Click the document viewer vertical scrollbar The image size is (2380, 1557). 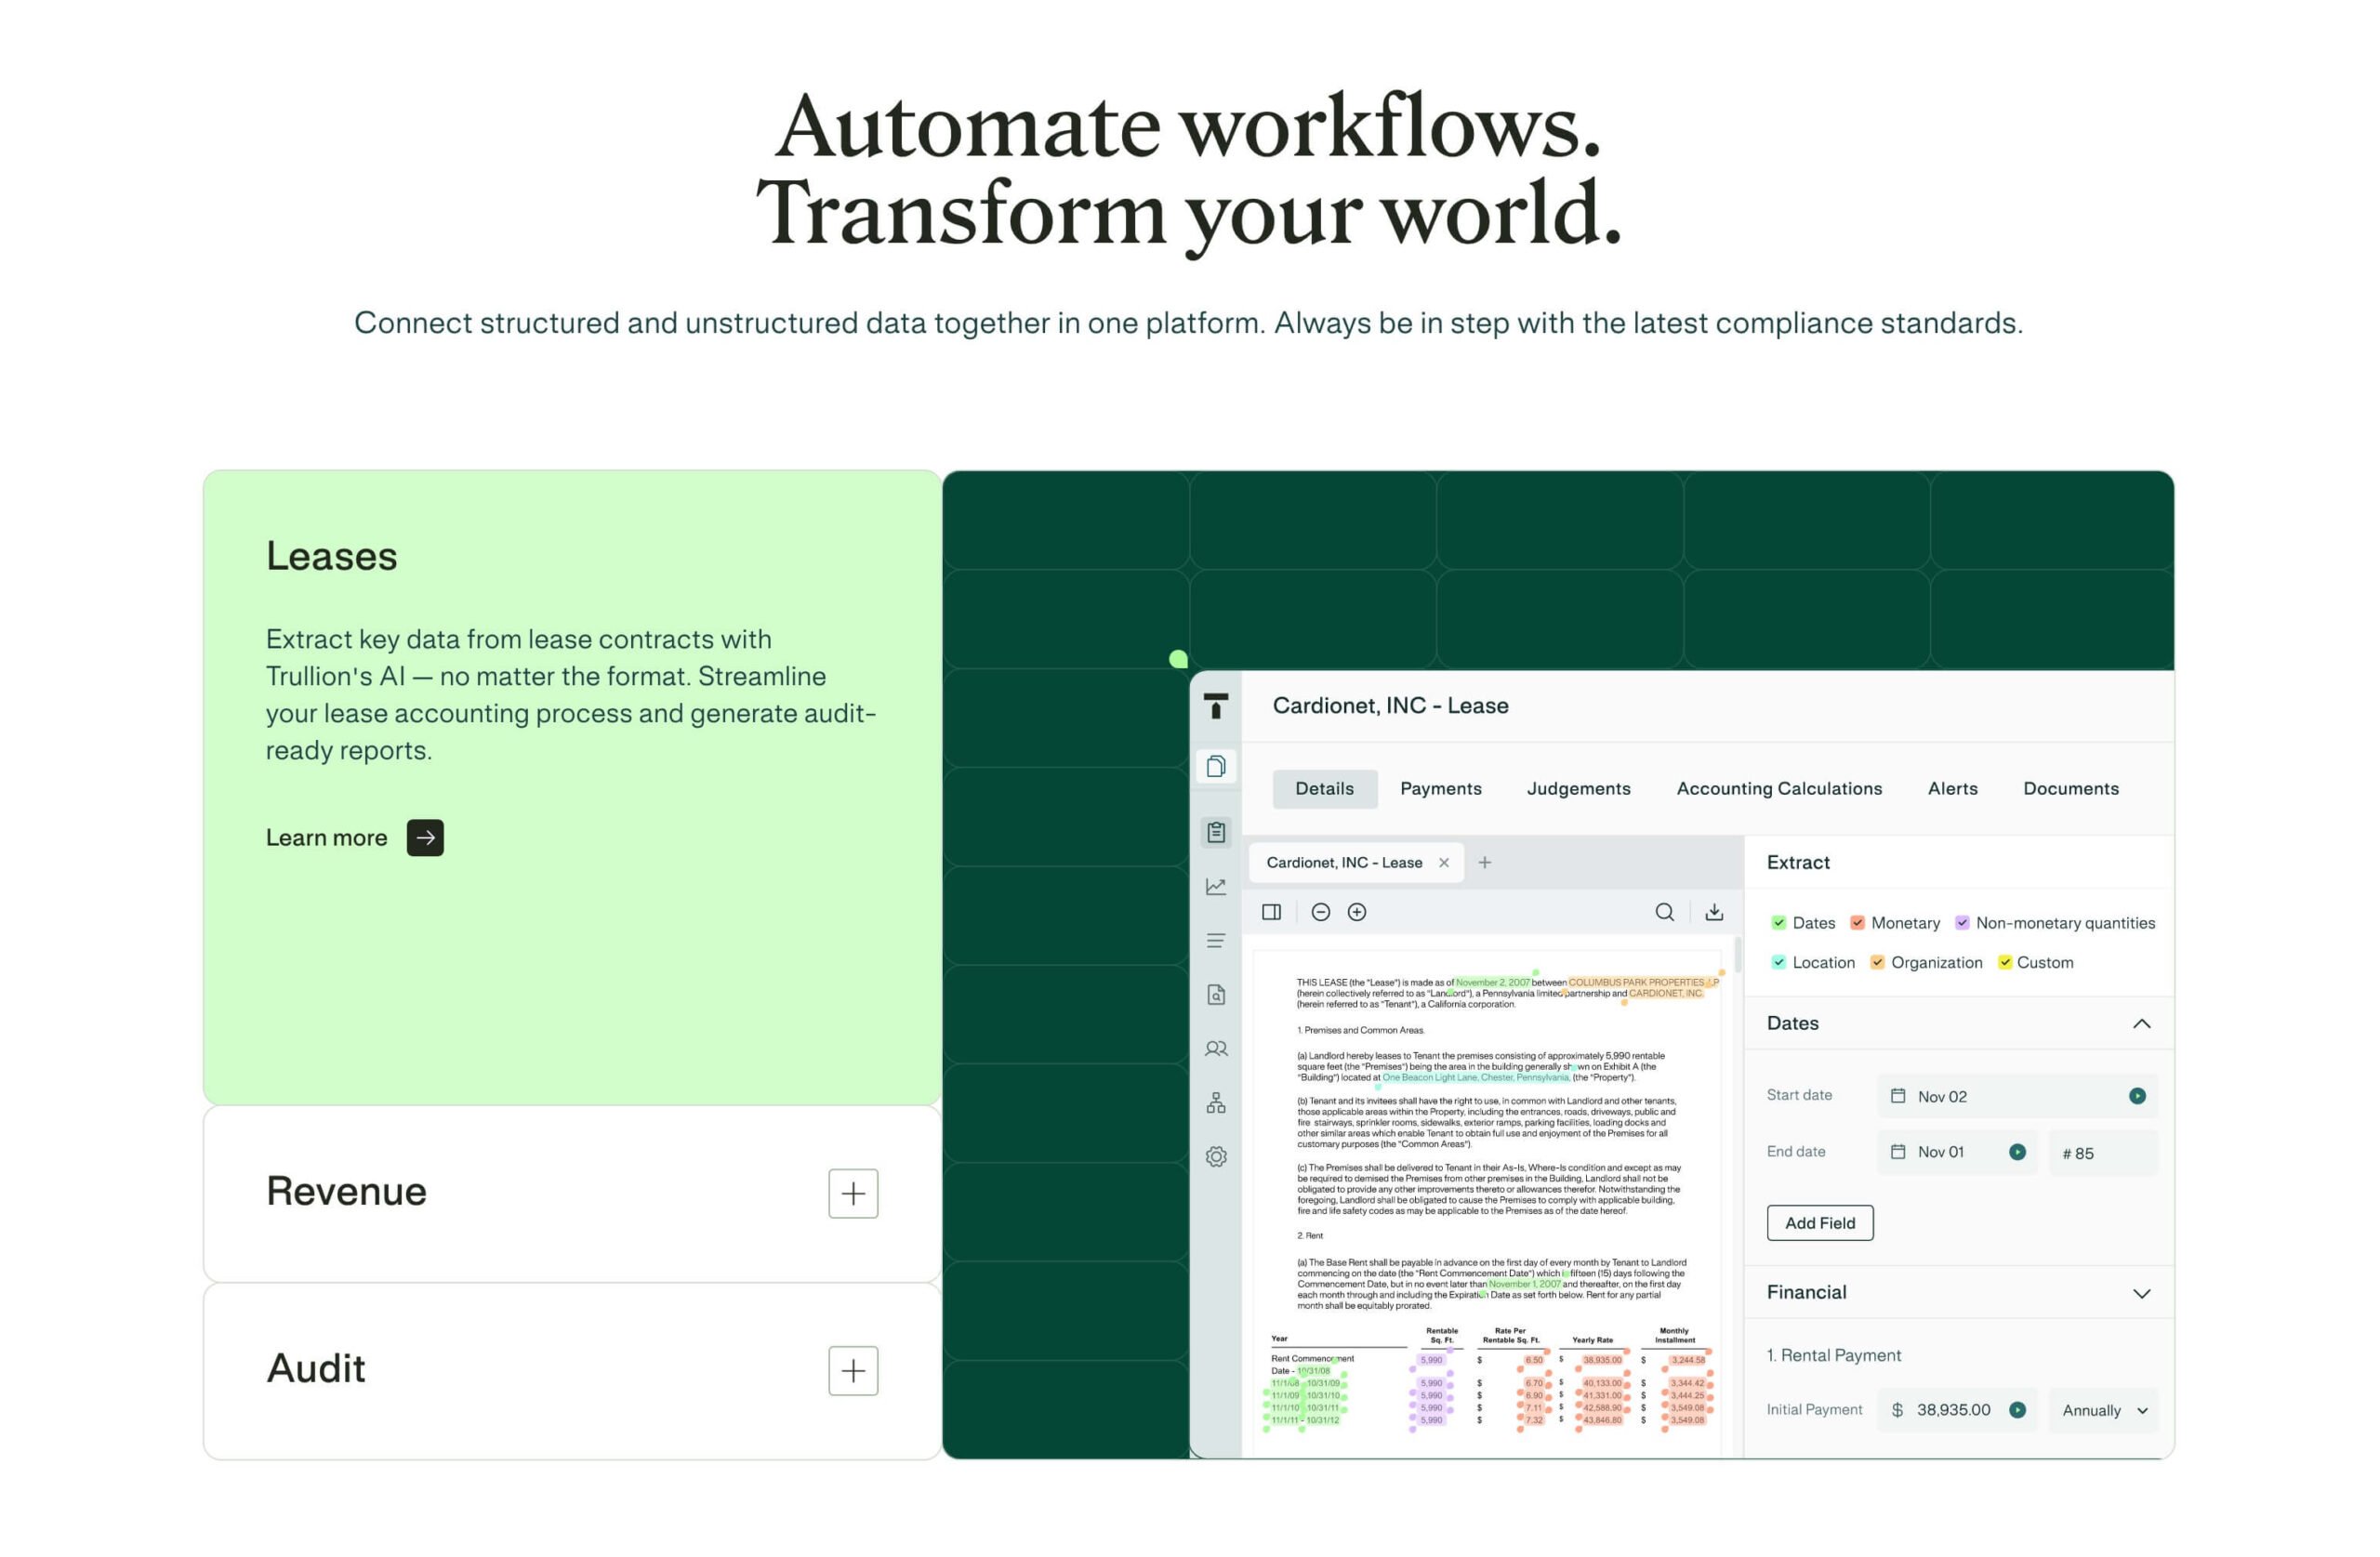[x=1738, y=954]
